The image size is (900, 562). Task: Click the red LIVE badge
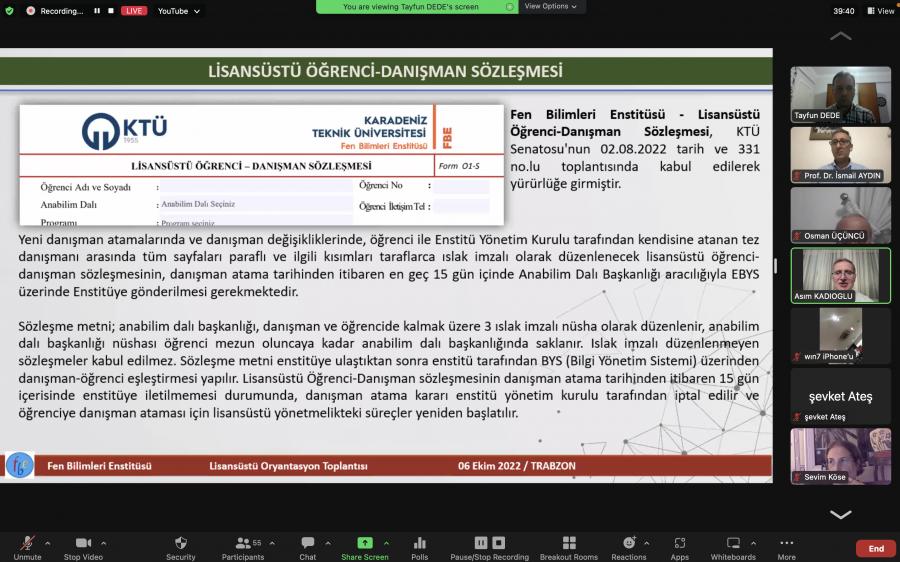(134, 11)
